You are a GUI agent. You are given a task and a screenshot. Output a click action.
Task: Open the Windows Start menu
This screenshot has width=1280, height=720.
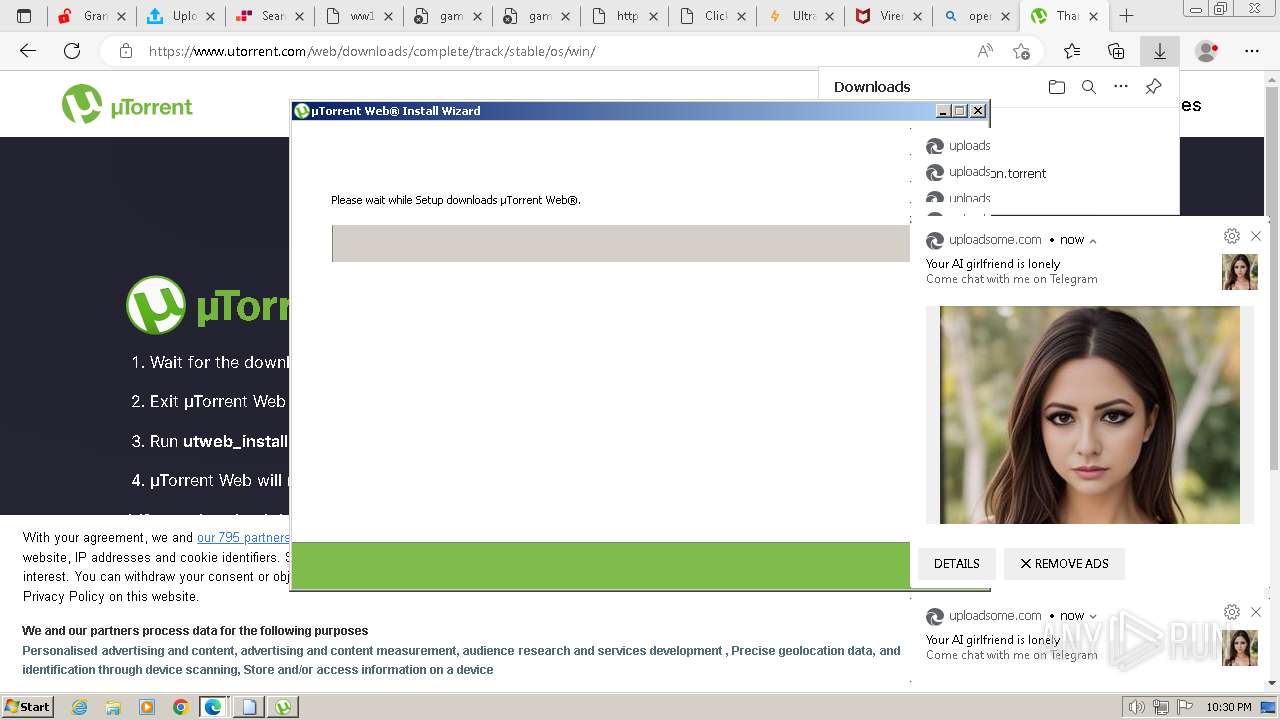(28, 707)
